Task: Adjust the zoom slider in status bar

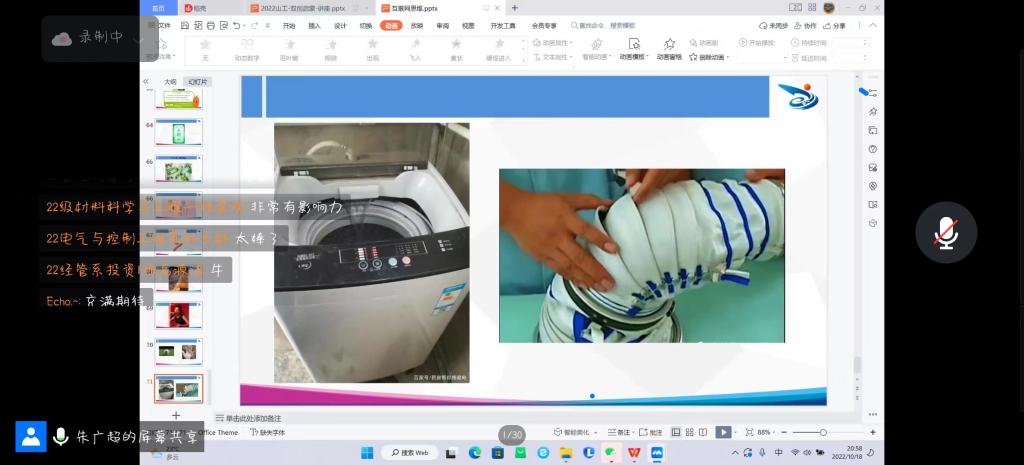Action: pos(823,432)
